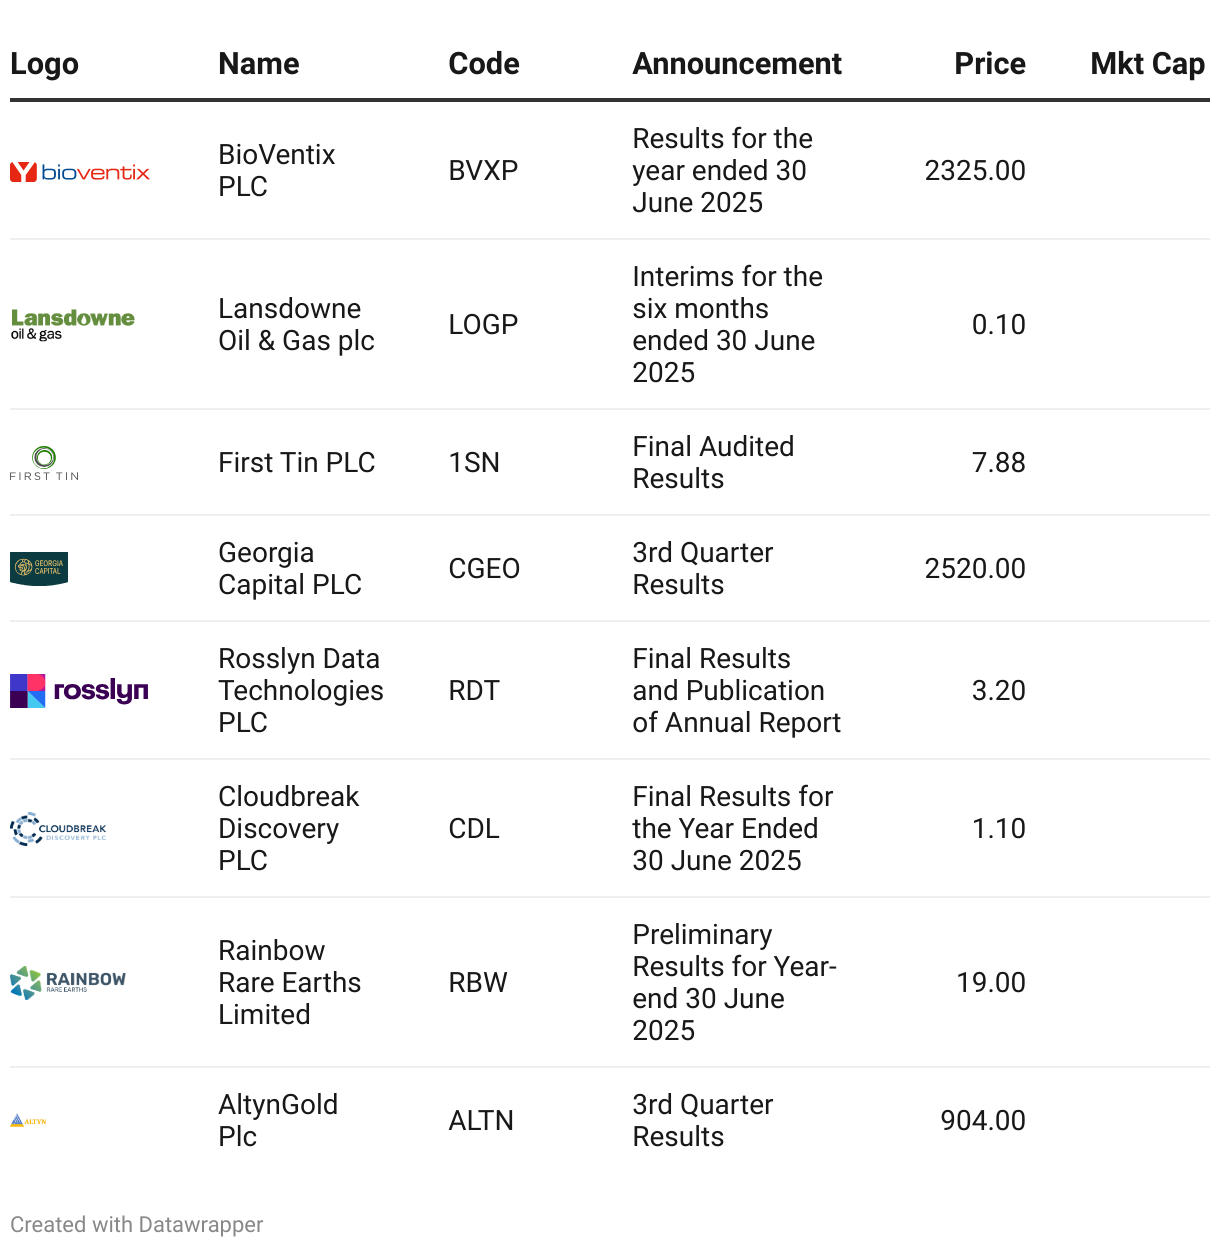Image resolution: width=1220 pixels, height=1248 pixels.
Task: Click the Rosslyn logo
Action: [x=79, y=690]
